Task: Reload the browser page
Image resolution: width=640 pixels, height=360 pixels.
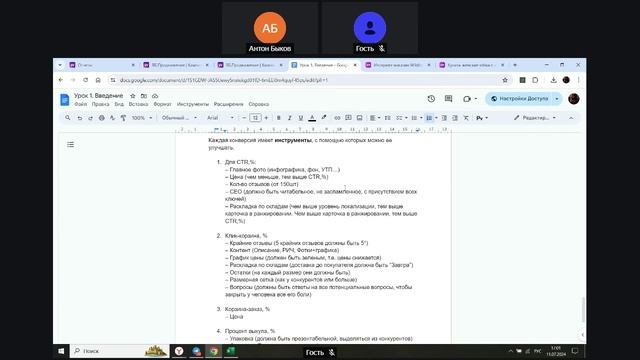Action: (x=85, y=80)
